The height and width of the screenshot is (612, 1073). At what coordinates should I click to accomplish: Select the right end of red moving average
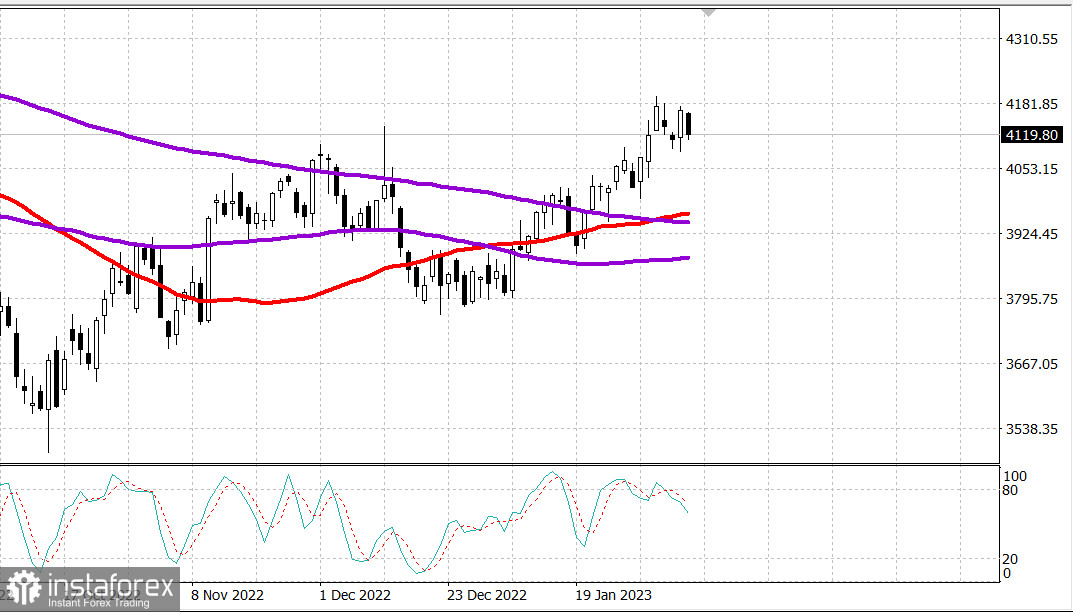686,214
